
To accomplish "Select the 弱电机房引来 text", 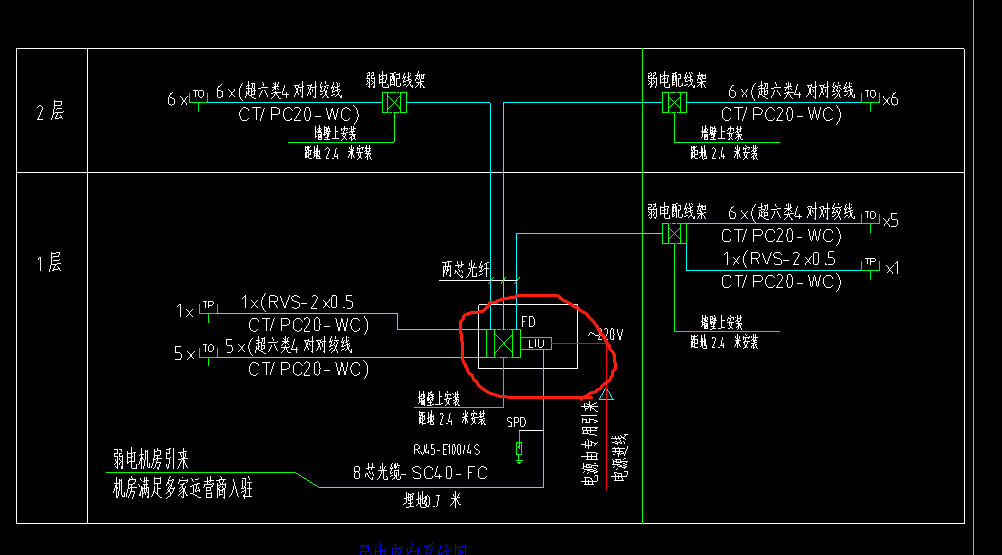I will click(x=151, y=459).
